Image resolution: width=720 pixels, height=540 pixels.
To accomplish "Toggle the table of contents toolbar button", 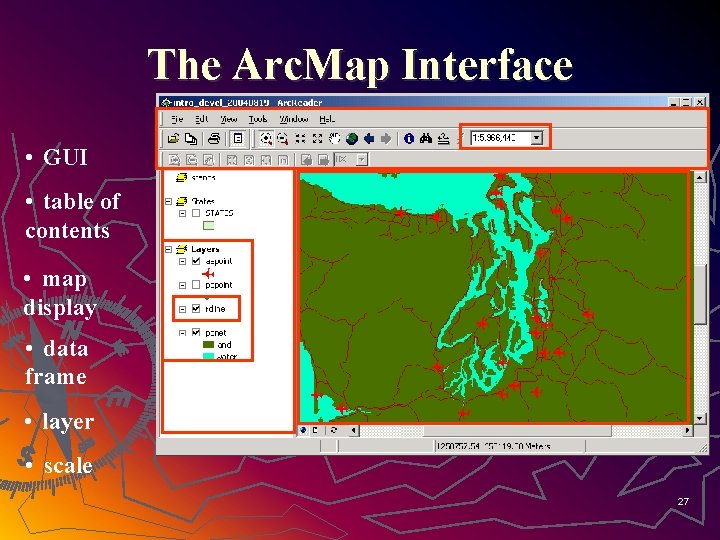I will [x=238, y=138].
